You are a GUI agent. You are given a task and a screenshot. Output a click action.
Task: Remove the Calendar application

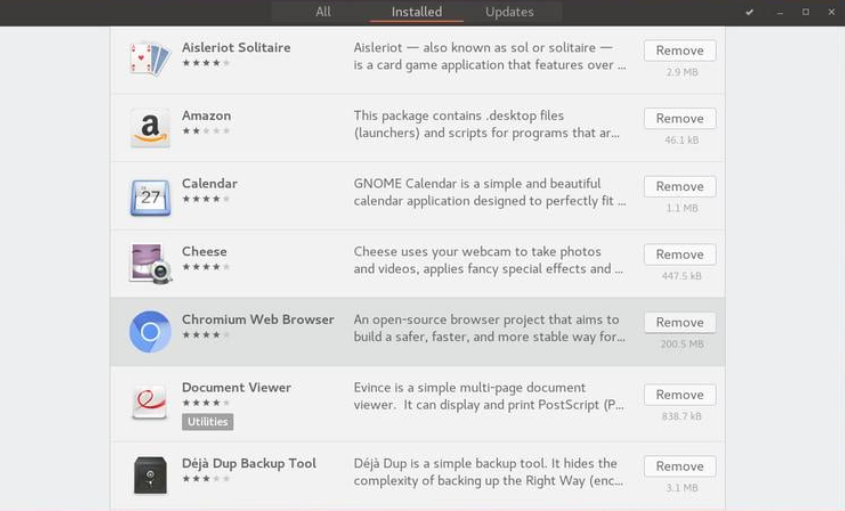point(680,187)
